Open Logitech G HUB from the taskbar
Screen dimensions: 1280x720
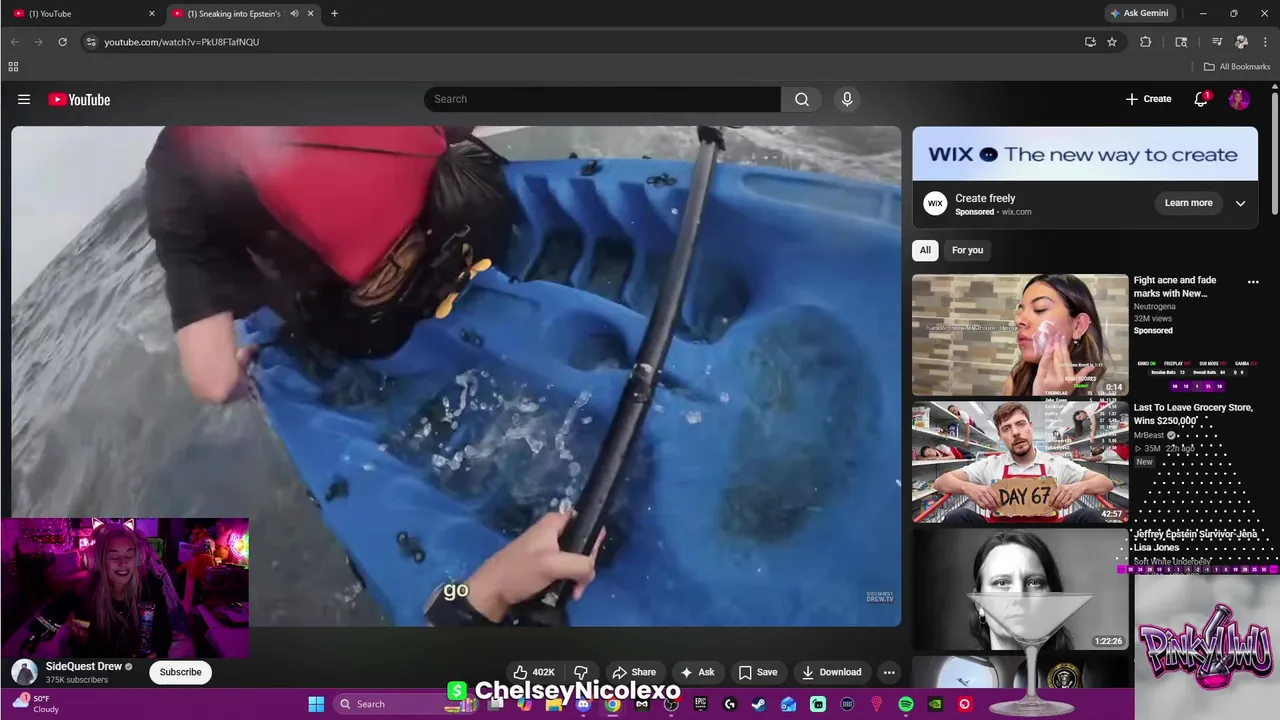729,704
